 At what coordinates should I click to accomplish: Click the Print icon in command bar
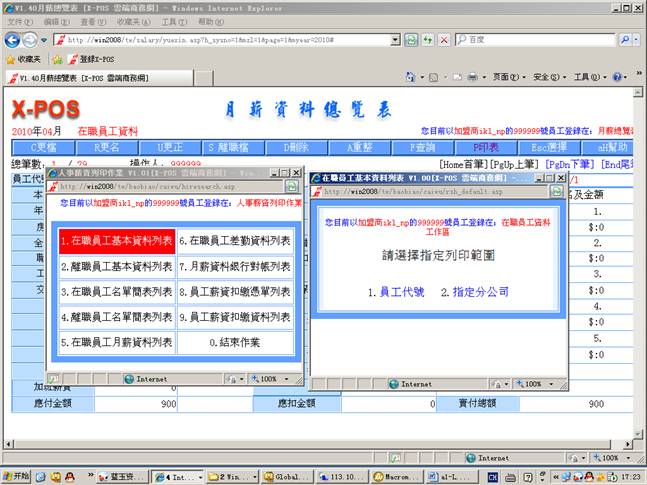pyautogui.click(x=473, y=77)
